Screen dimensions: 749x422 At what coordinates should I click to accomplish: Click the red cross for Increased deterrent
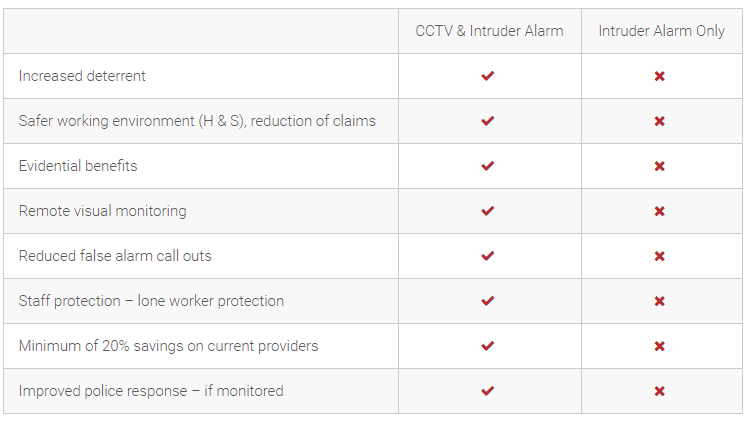pos(660,76)
